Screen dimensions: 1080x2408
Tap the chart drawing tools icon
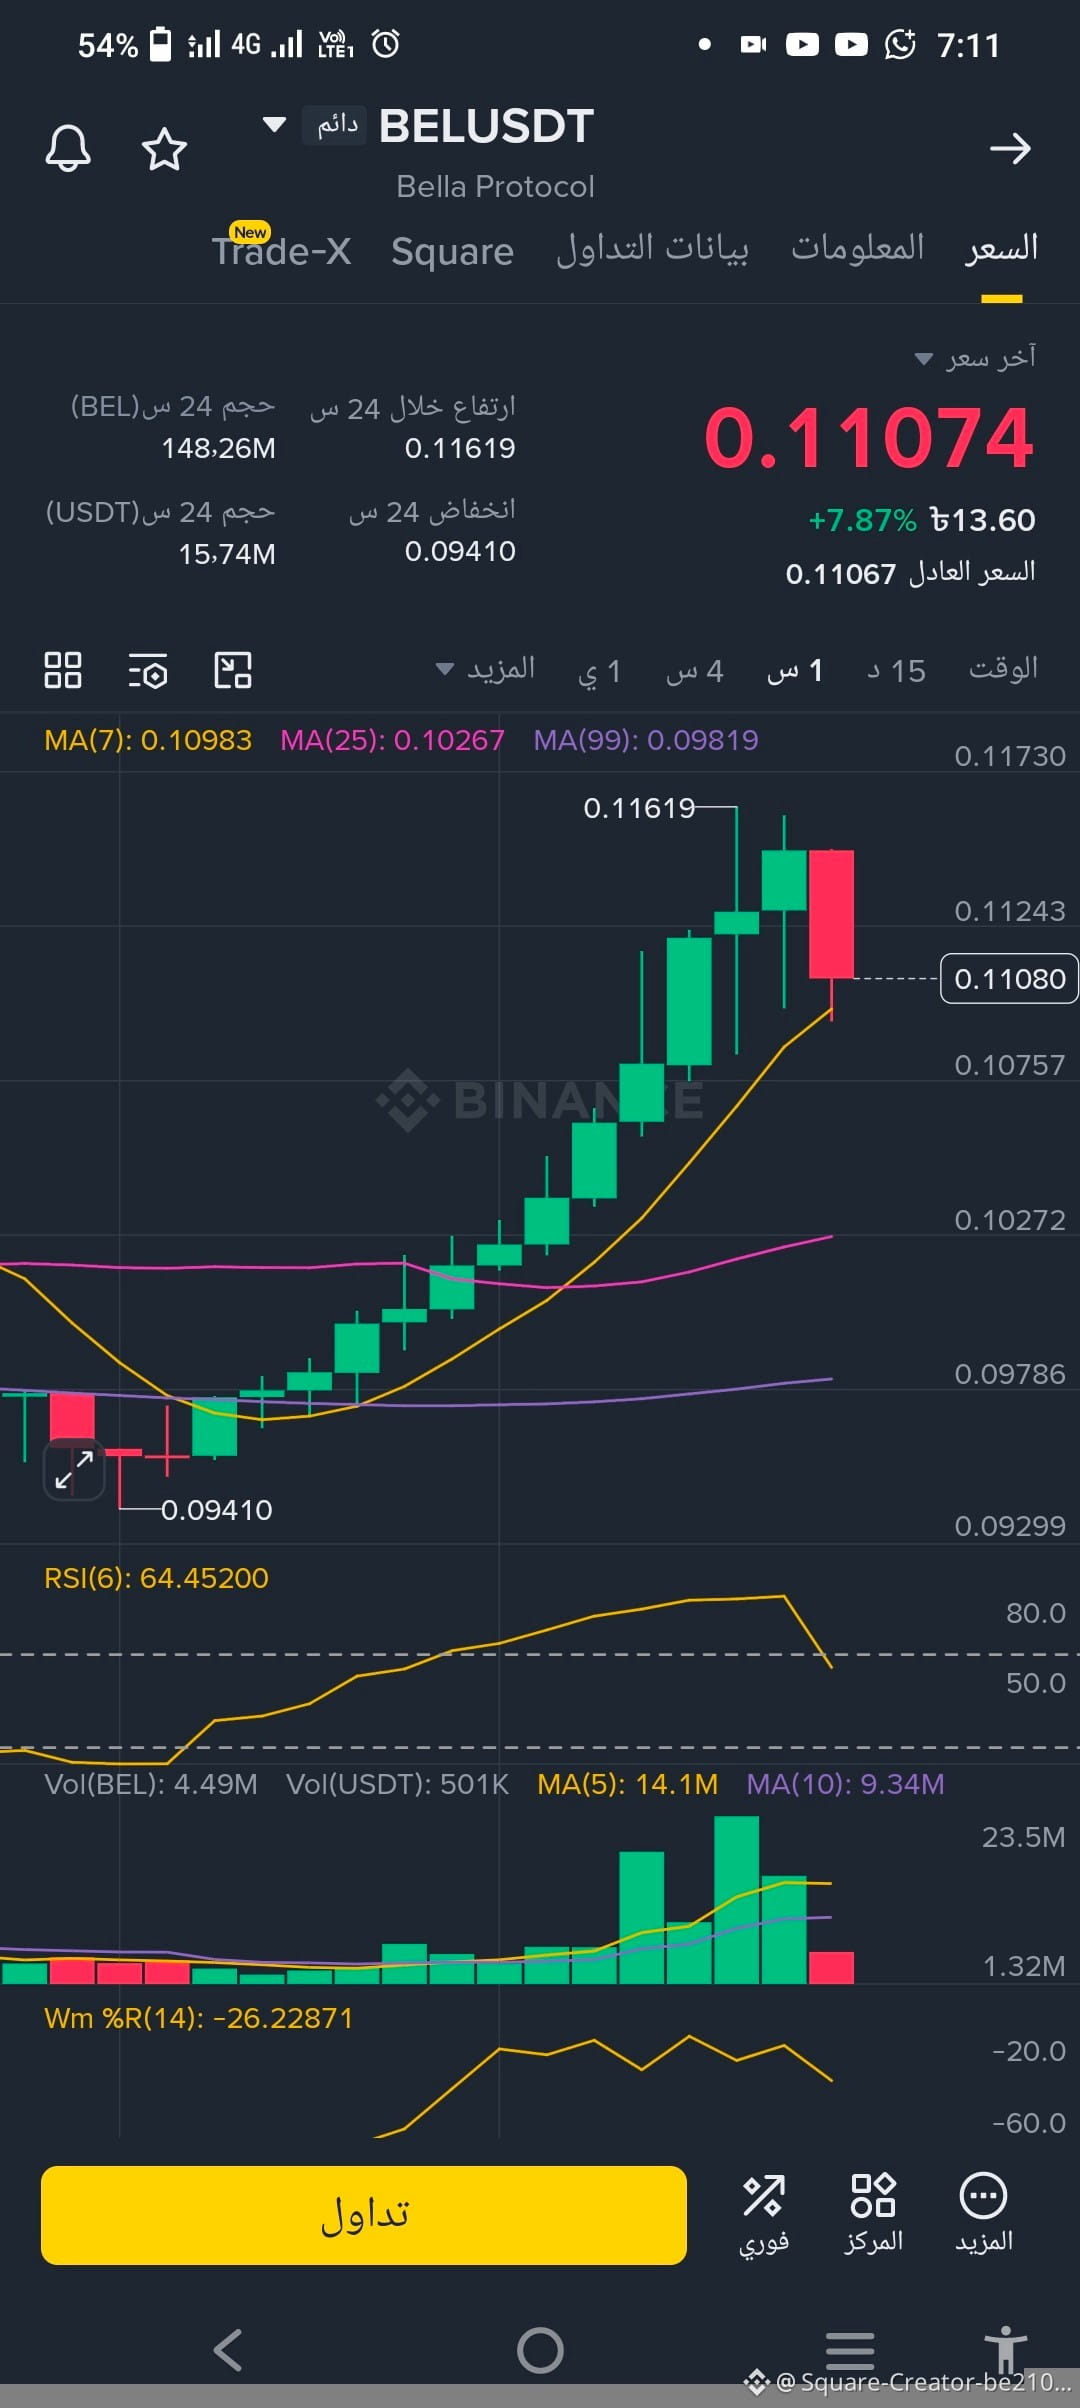[233, 670]
